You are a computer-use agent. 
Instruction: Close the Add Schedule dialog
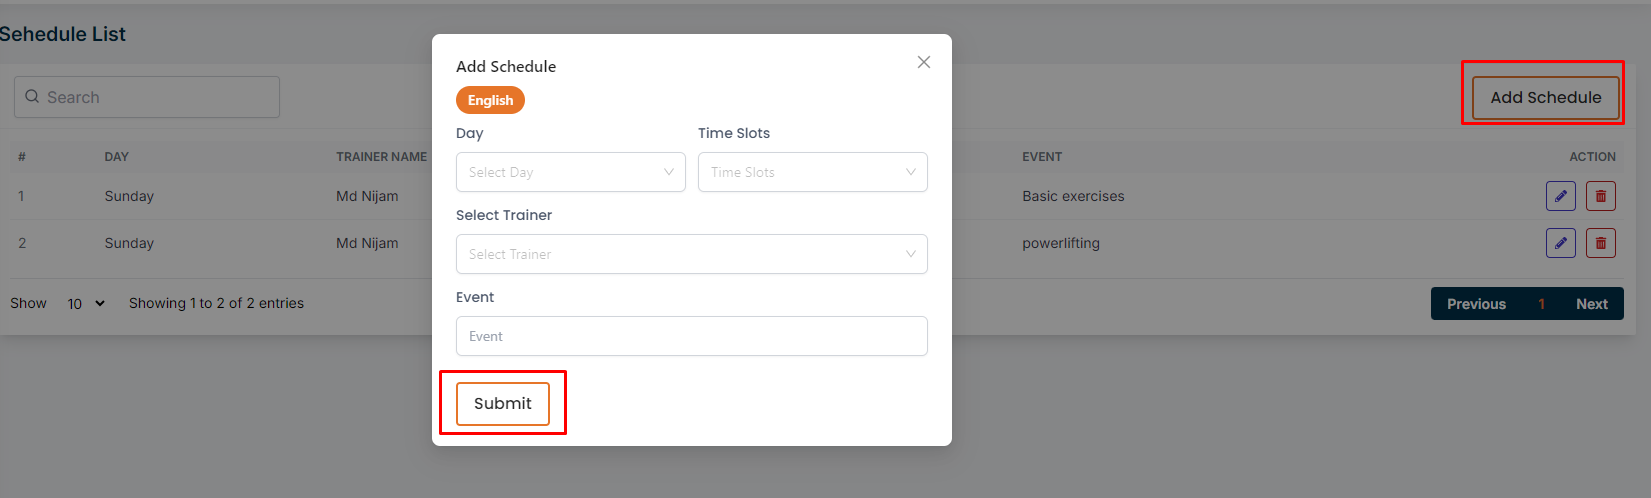[x=924, y=62]
